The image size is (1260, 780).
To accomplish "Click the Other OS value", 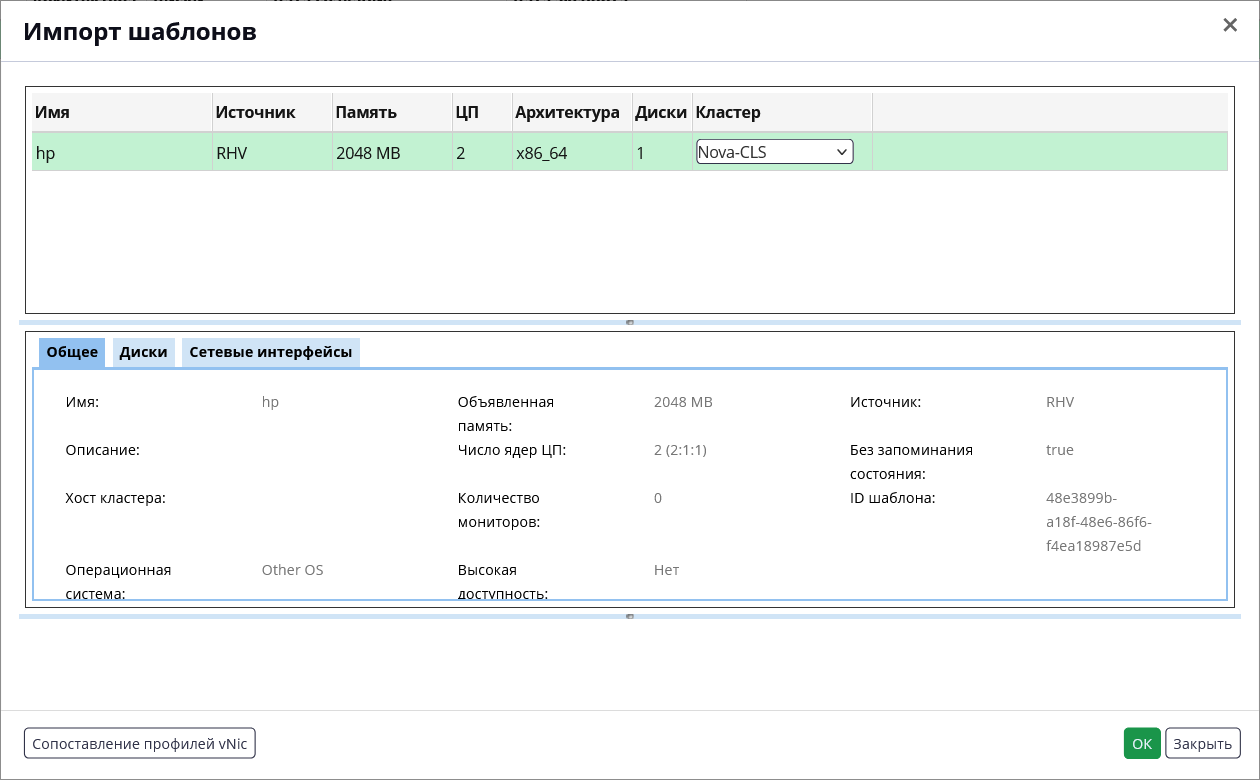I will click(x=293, y=570).
